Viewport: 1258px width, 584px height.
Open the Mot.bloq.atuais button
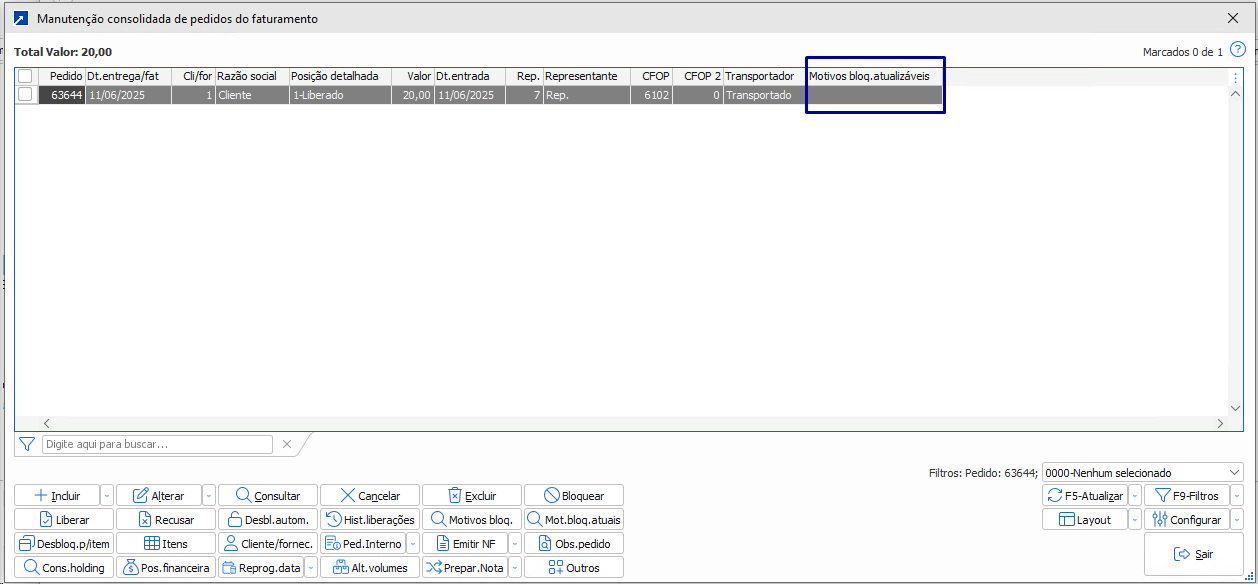(x=574, y=519)
